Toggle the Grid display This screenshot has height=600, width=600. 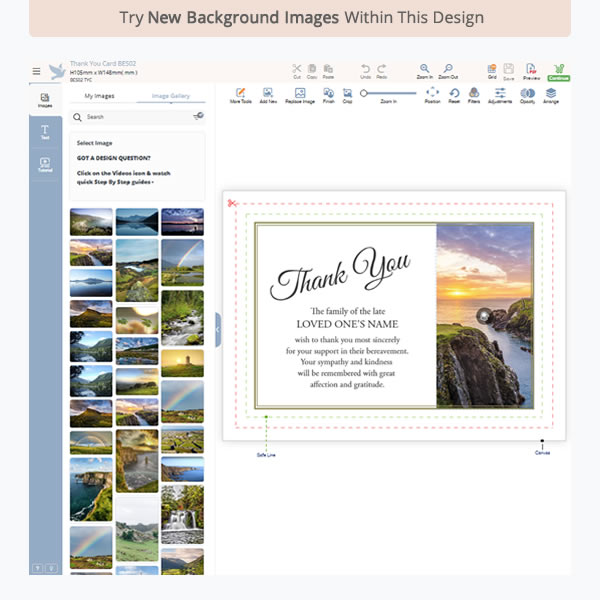point(492,69)
